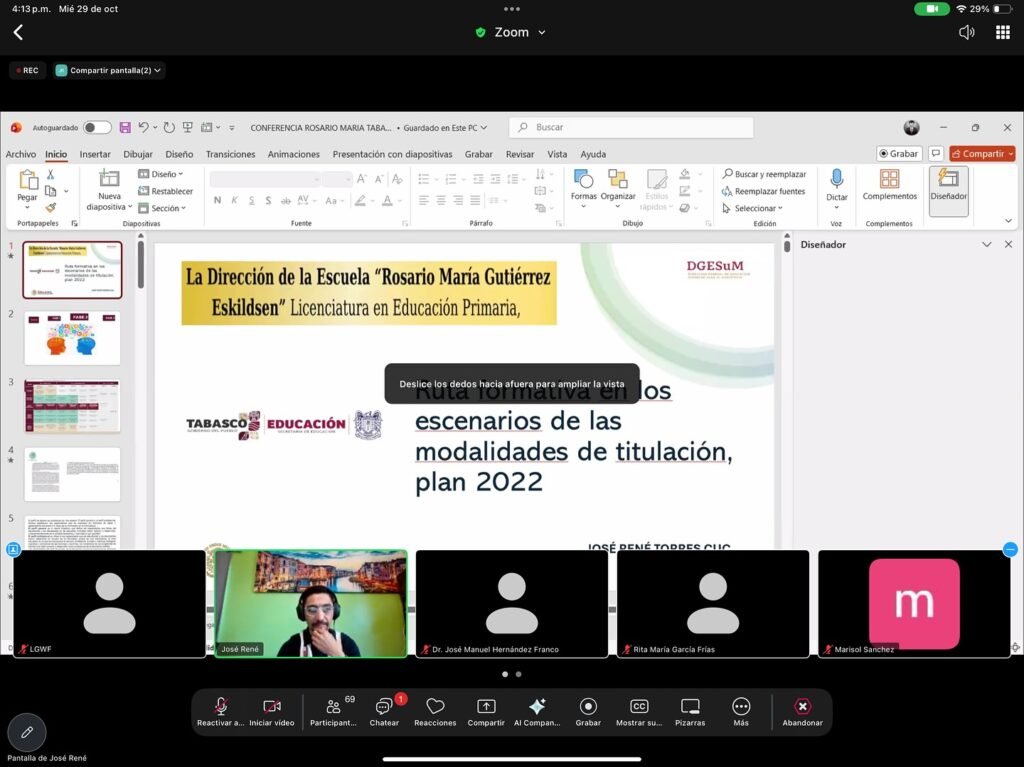The image size is (1024, 767).
Task: Unmute with Reactivar audio microphone
Action: pyautogui.click(x=221, y=707)
